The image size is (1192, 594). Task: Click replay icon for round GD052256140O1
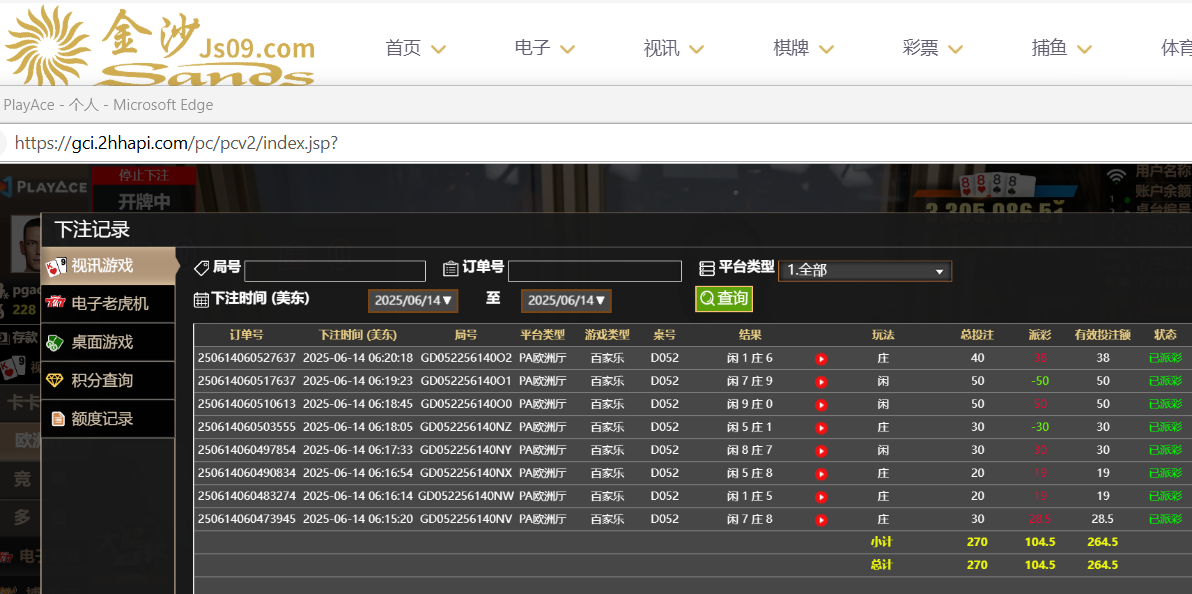pos(821,382)
